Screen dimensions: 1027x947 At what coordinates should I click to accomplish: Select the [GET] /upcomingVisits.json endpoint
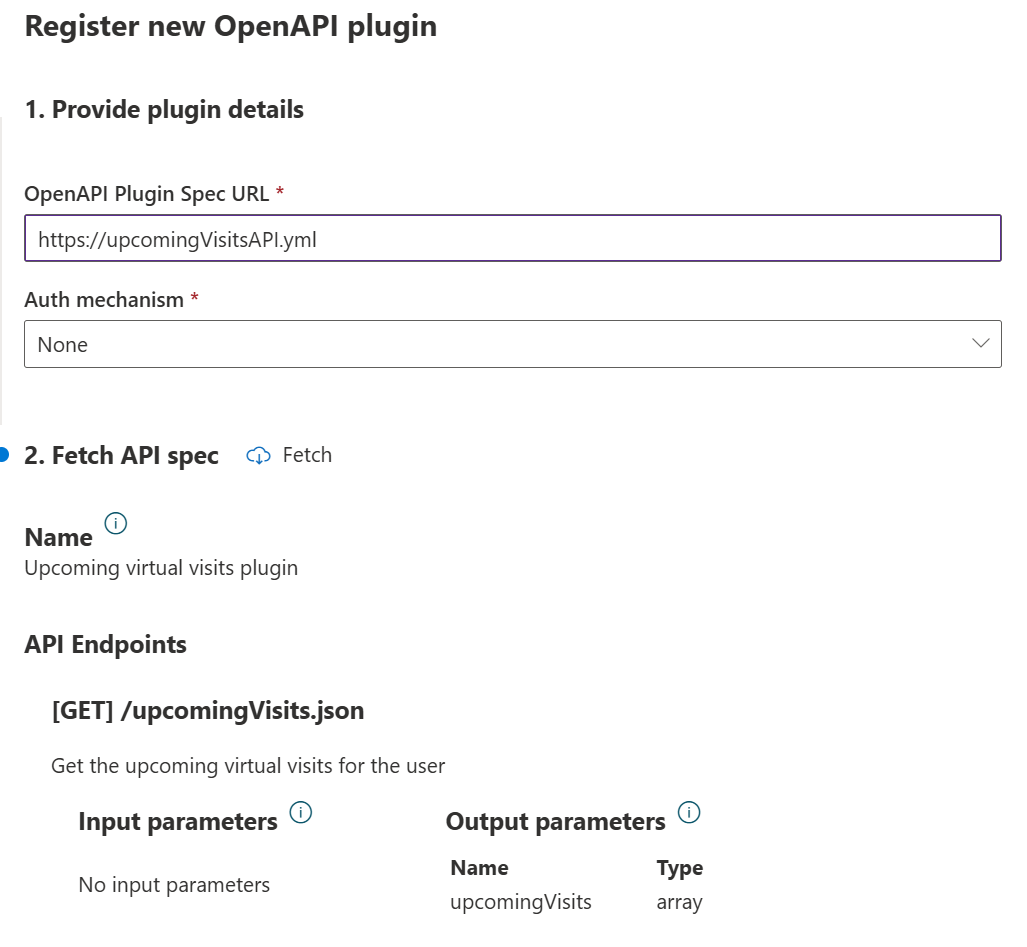tap(208, 712)
